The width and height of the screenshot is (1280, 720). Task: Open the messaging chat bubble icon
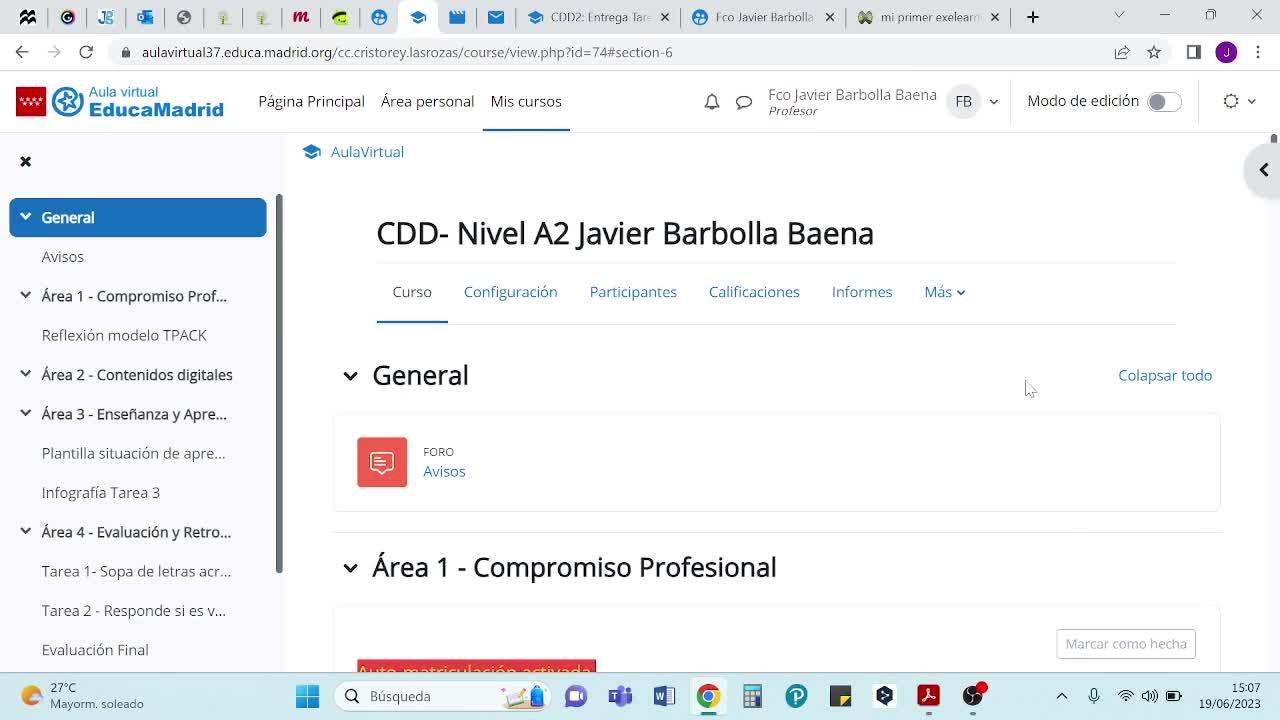[744, 102]
